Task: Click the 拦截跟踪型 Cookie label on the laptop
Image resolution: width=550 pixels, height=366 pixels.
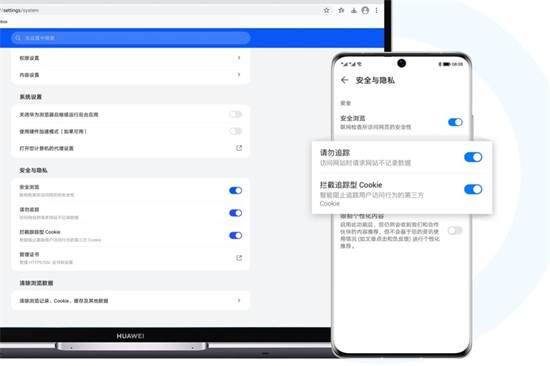Action: click(x=40, y=232)
